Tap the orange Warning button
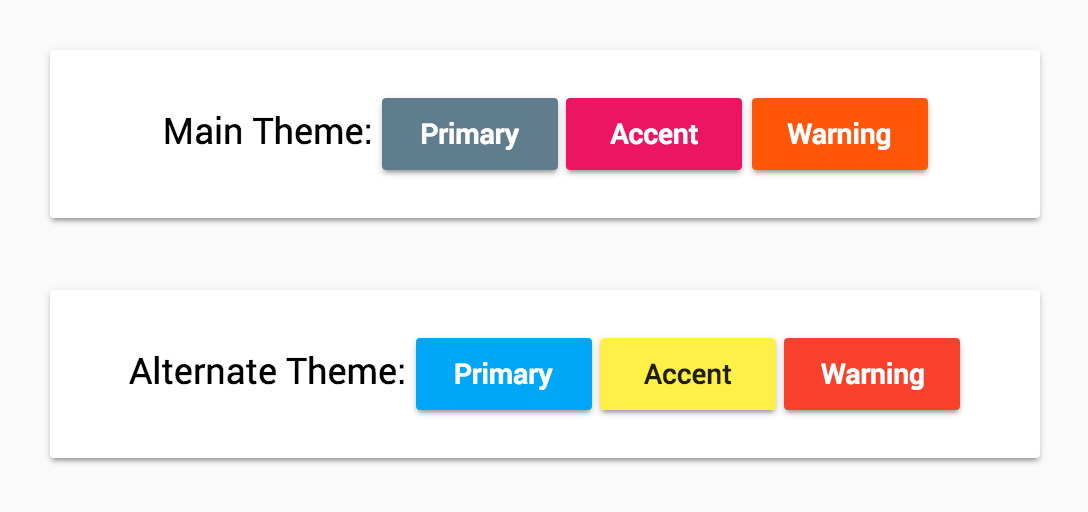 point(839,134)
